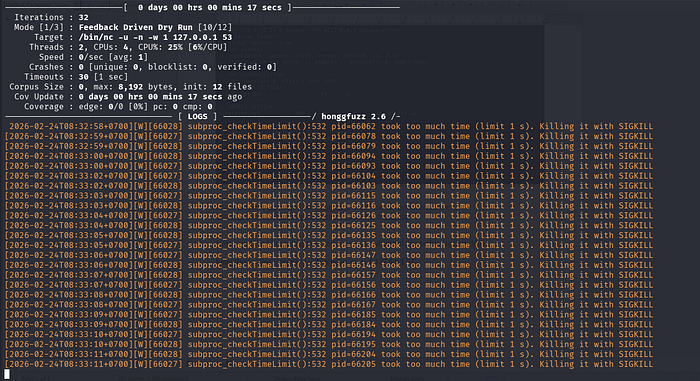Click the log line for pid=66146
This screenshot has width=700, height=381.
click(x=329, y=265)
